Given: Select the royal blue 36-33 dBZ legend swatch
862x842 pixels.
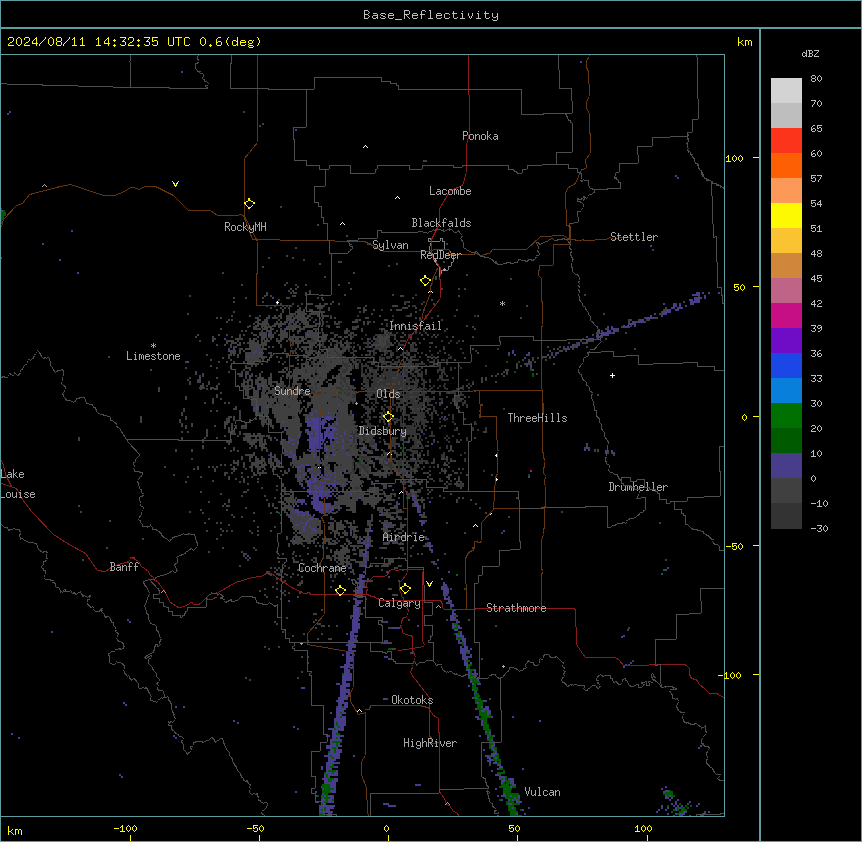Looking at the screenshot, I should pos(786,365).
